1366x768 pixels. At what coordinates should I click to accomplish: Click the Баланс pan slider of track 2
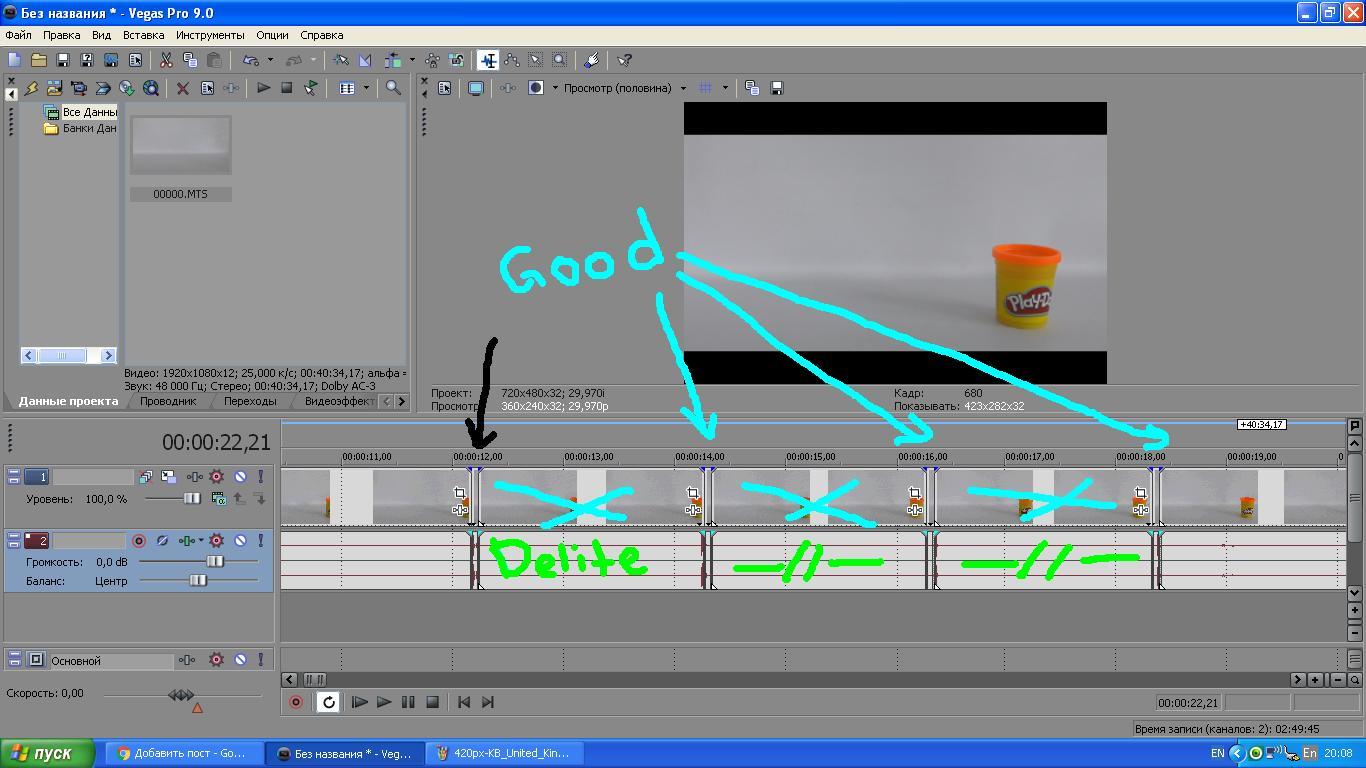click(199, 580)
